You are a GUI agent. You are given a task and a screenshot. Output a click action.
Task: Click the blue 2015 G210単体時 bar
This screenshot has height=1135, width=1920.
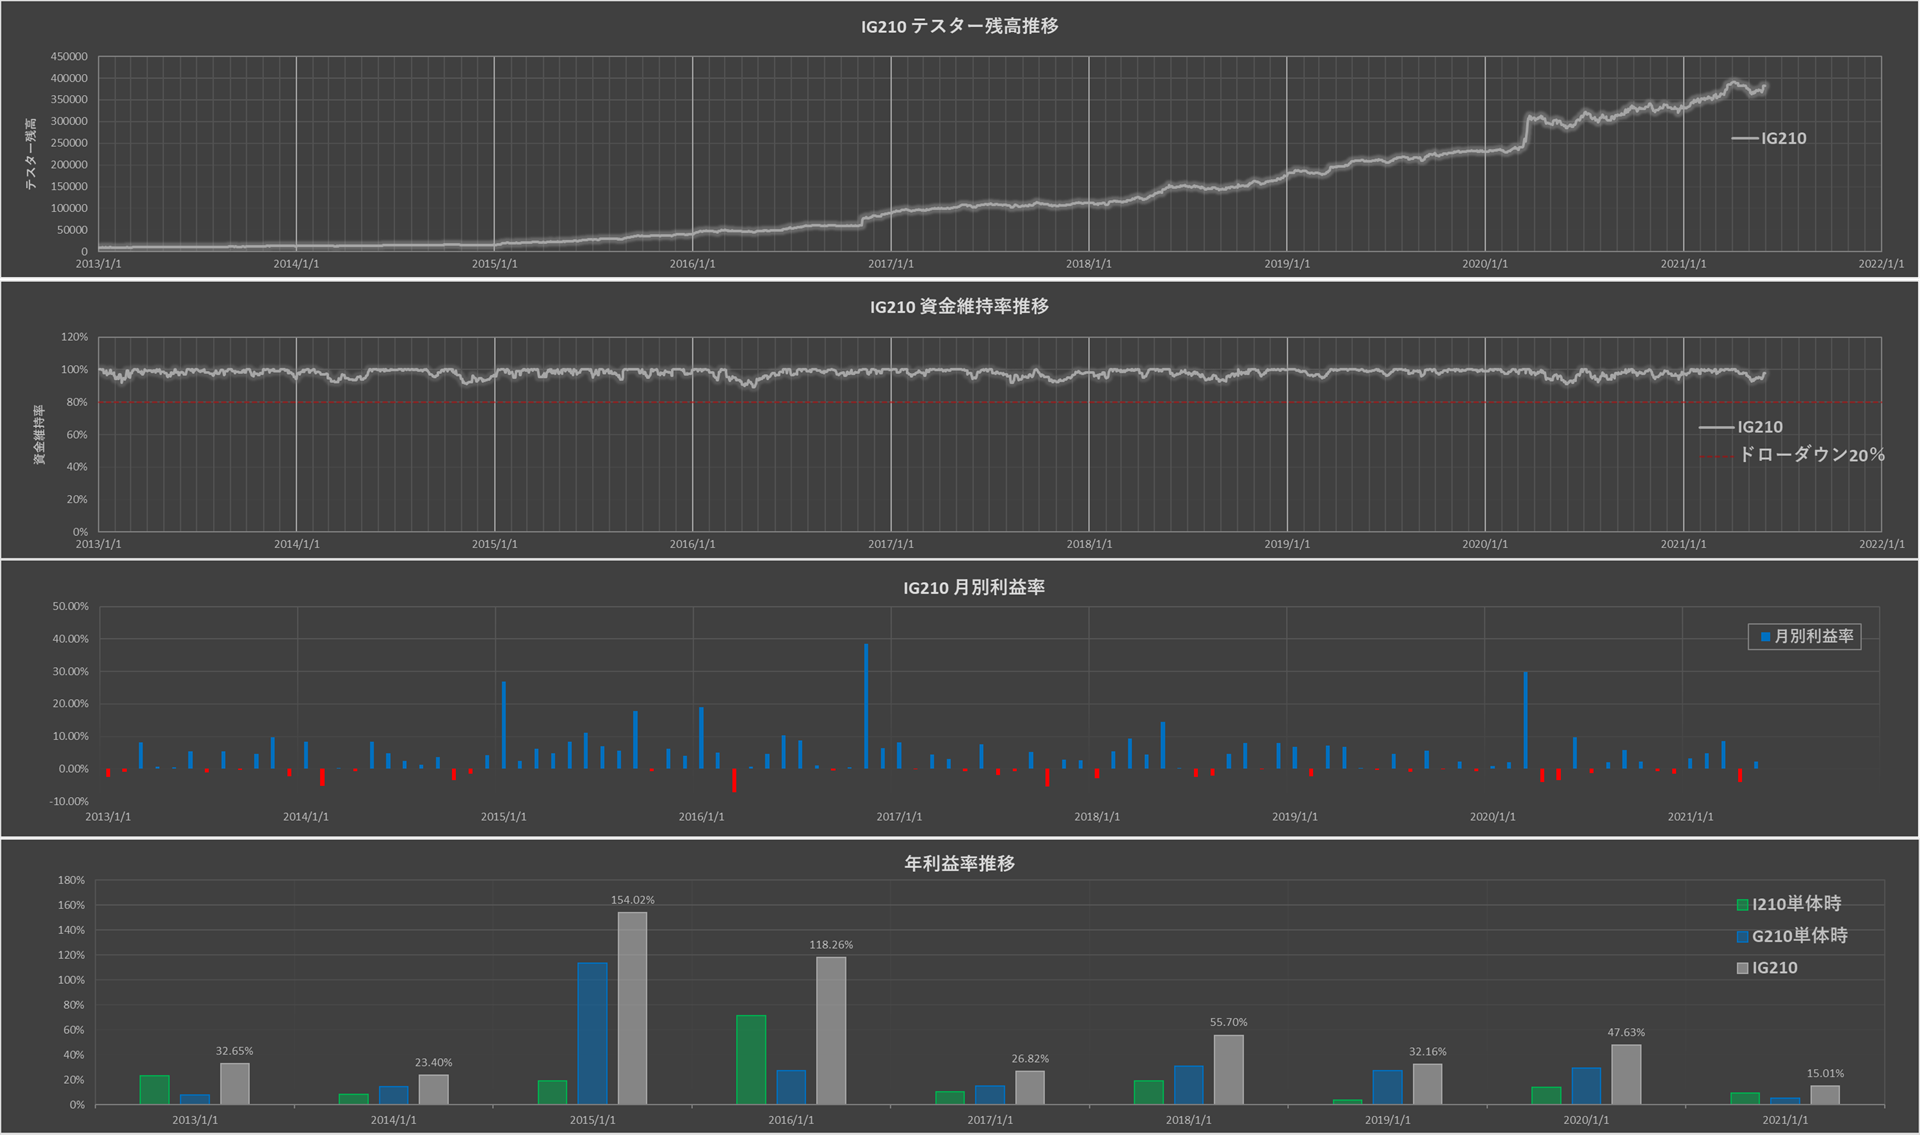(592, 1033)
